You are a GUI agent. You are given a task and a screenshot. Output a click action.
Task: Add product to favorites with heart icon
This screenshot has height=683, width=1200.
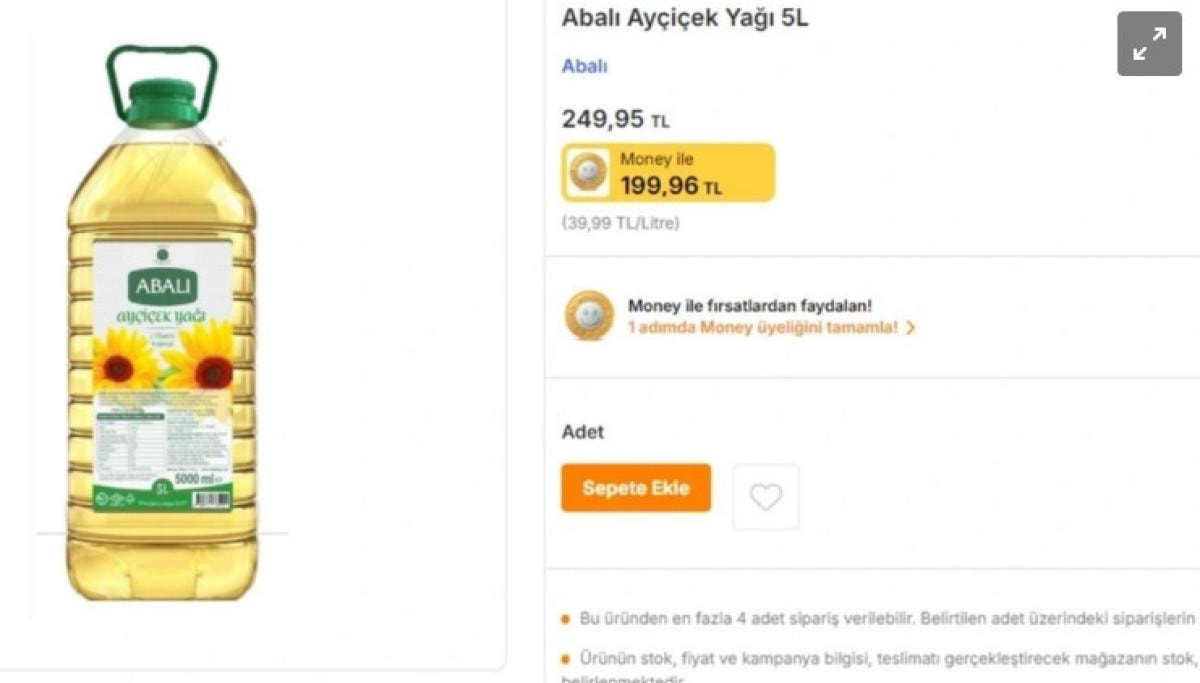pyautogui.click(x=766, y=497)
